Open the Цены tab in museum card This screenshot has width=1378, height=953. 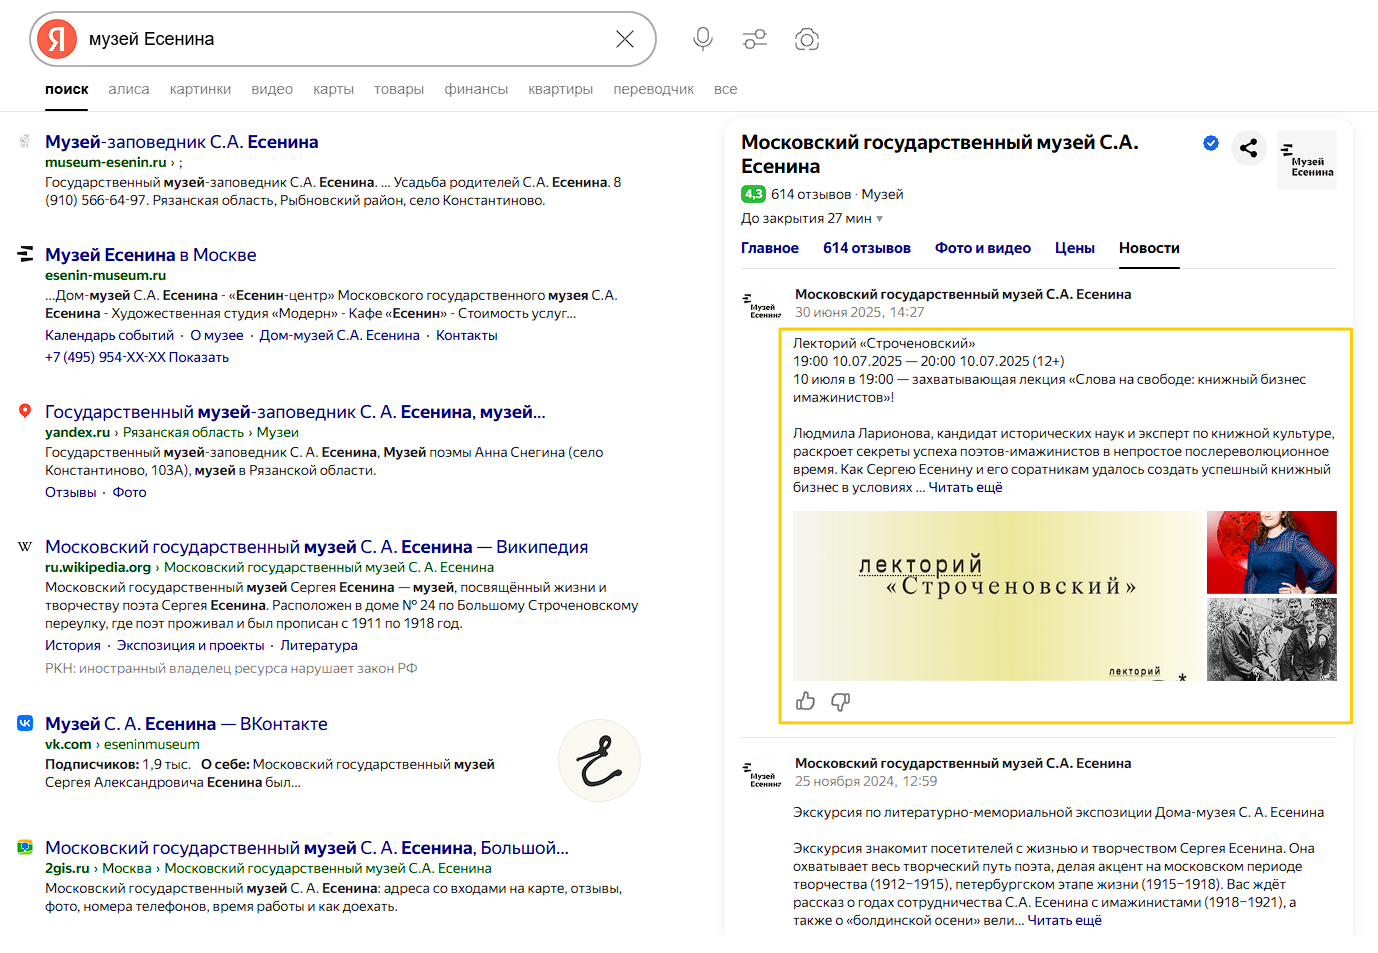pyautogui.click(x=1074, y=248)
